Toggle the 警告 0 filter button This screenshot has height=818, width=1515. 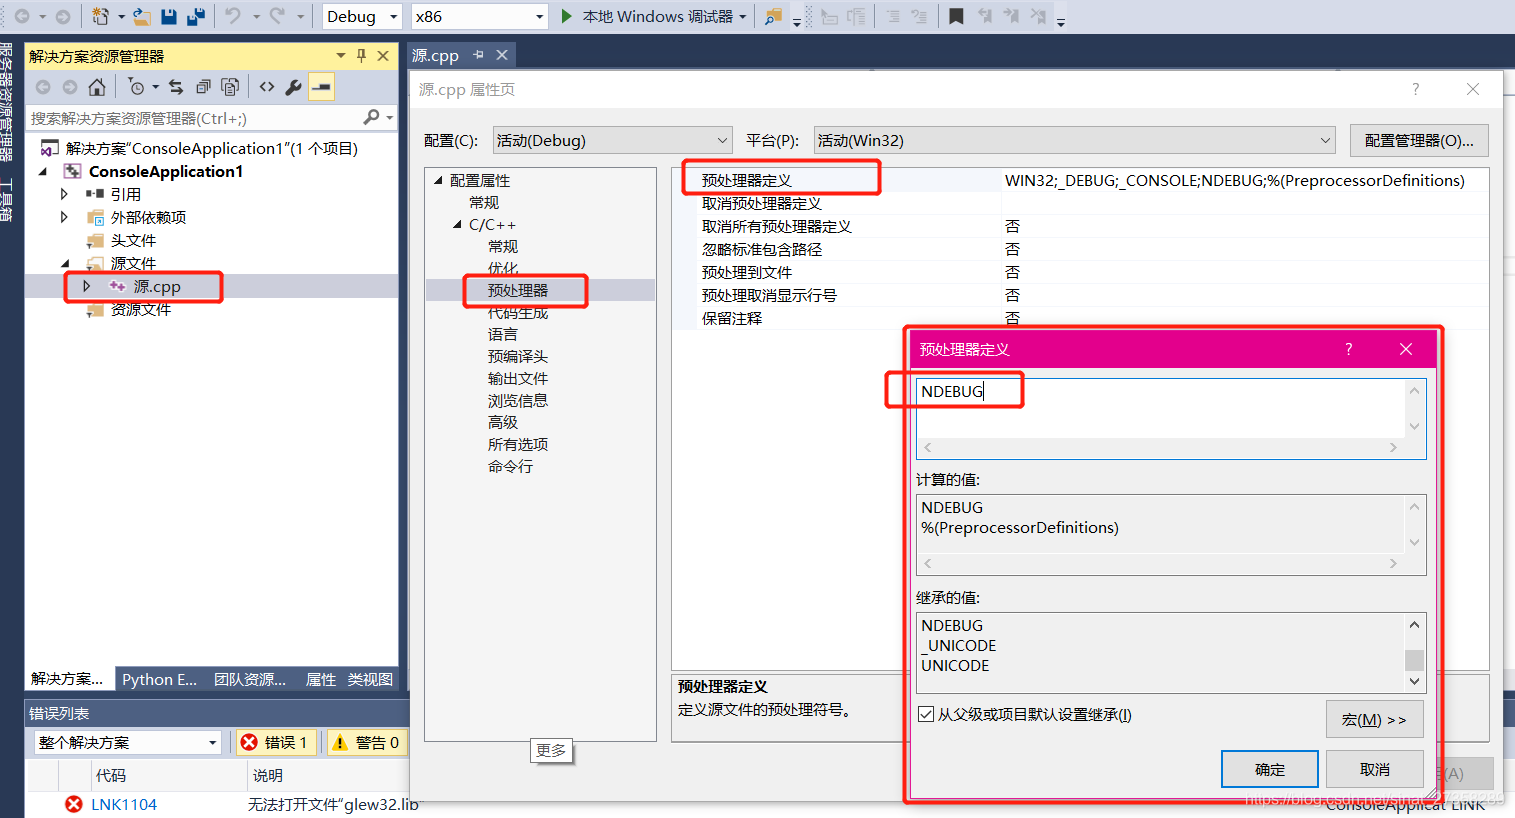367,742
